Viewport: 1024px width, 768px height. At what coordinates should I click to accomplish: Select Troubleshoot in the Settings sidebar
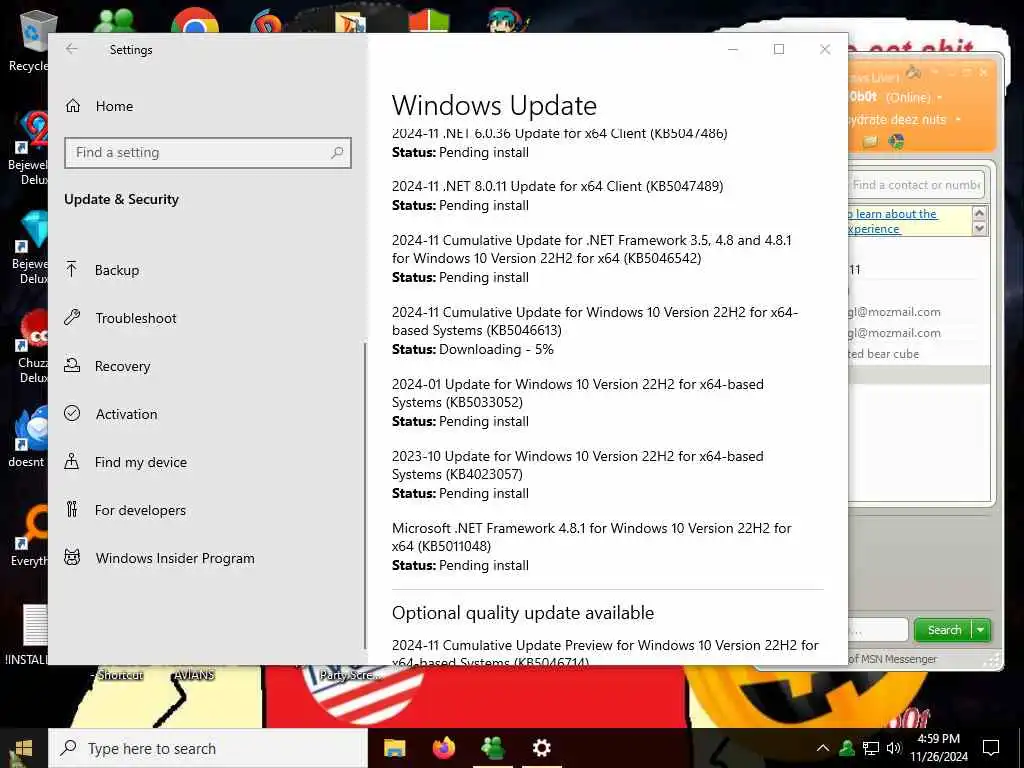click(120, 318)
